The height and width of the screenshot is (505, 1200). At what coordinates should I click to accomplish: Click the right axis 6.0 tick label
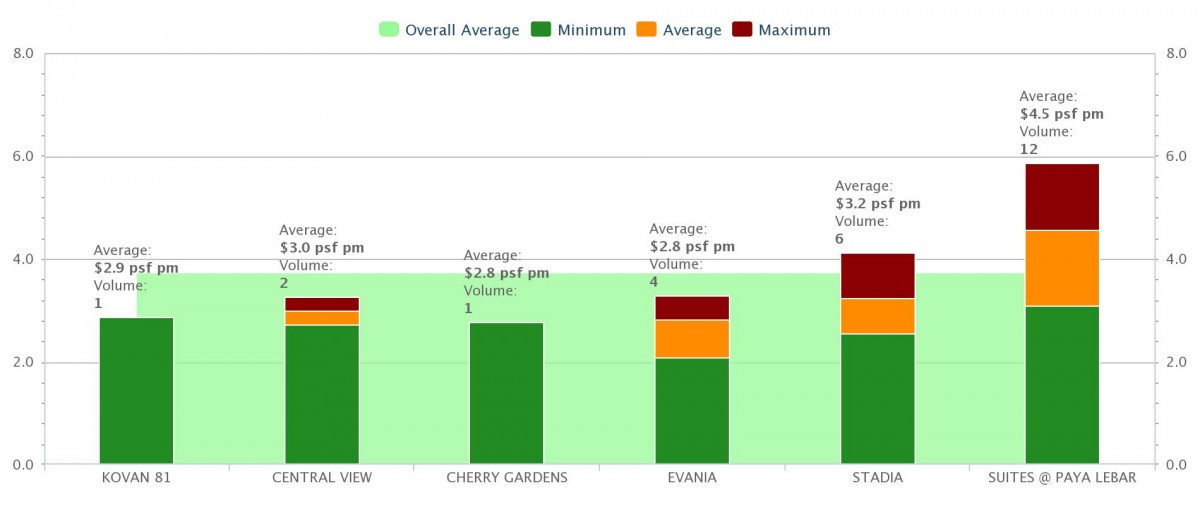[x=1177, y=156]
